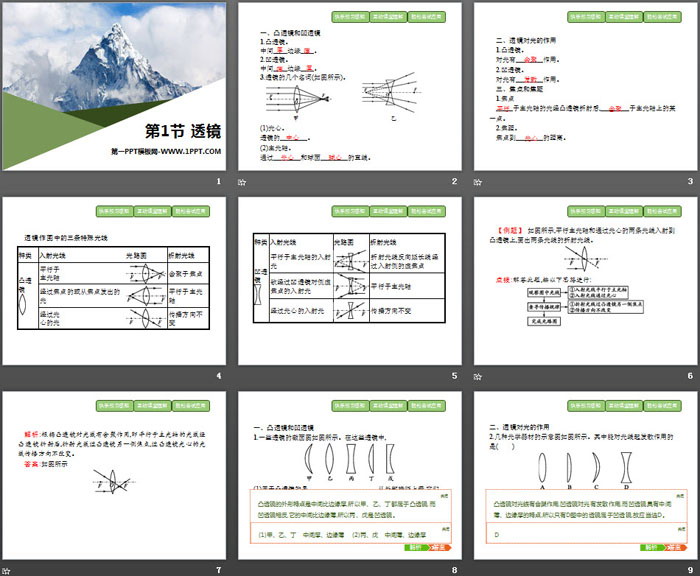Click the animation star icon below slide 3
This screenshot has height=576, width=700.
point(478,182)
